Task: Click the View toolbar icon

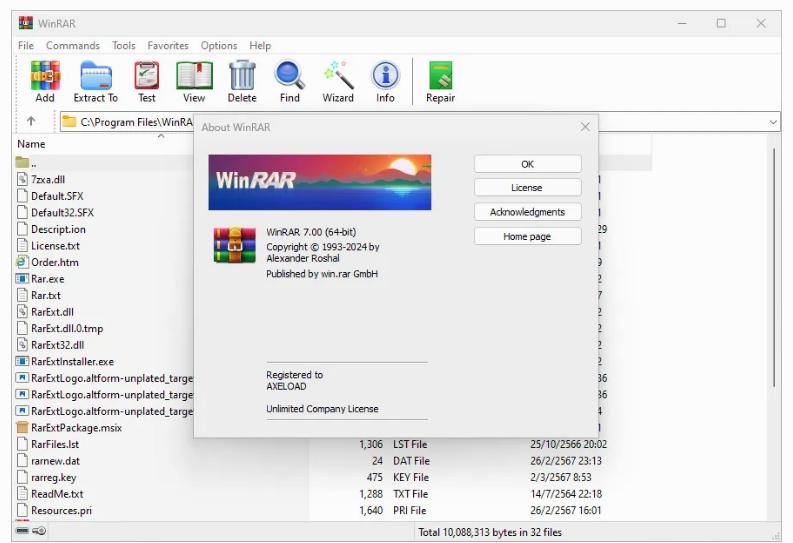Action: click(x=194, y=76)
